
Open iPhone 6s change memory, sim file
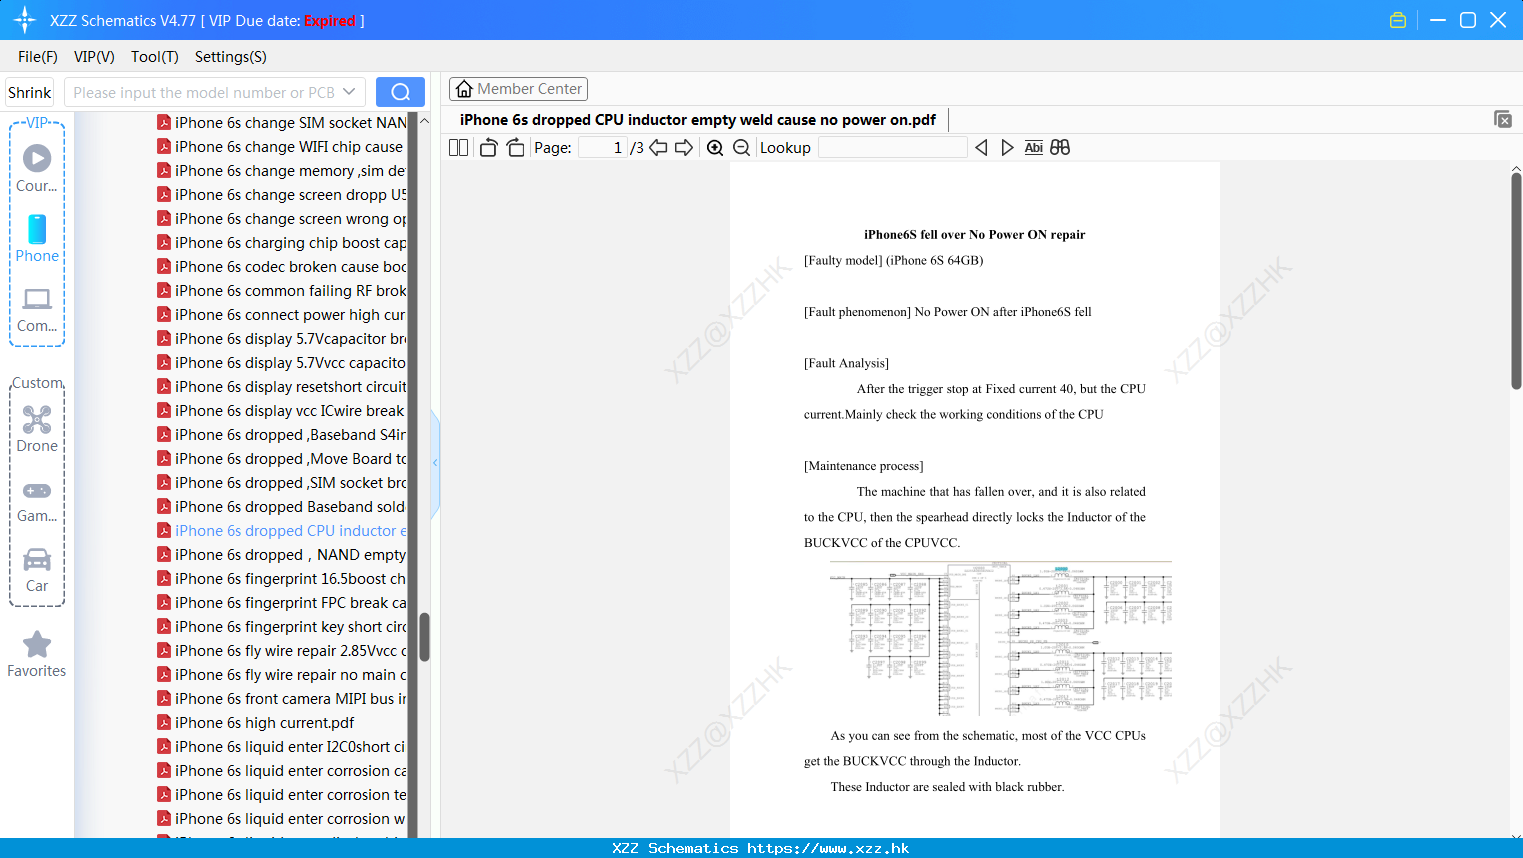[x=282, y=171]
